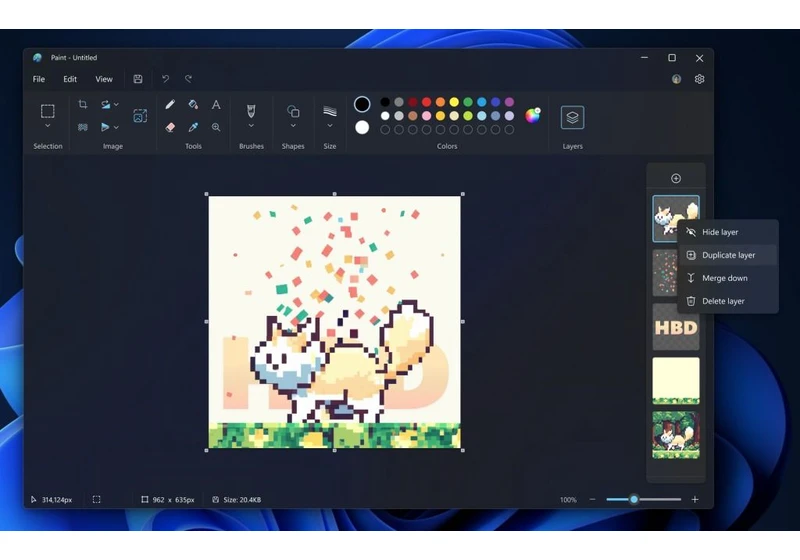Select the Text tool

coord(216,105)
